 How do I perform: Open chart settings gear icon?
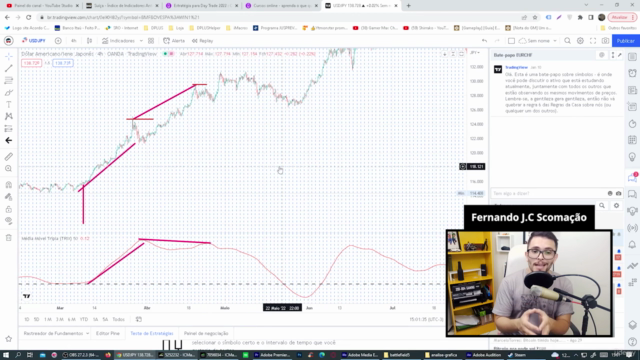[x=580, y=41]
